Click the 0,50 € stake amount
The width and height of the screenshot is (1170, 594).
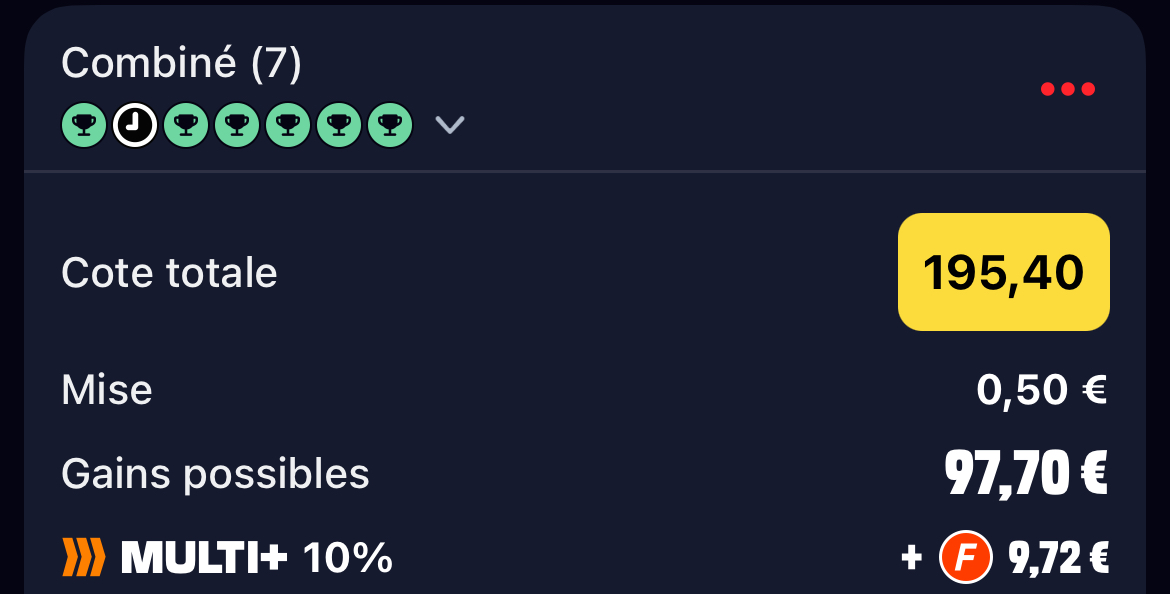tap(1042, 390)
